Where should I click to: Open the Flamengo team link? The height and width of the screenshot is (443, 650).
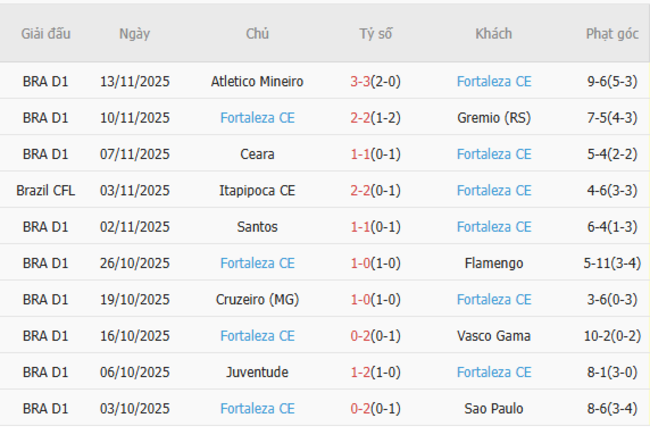point(493,263)
